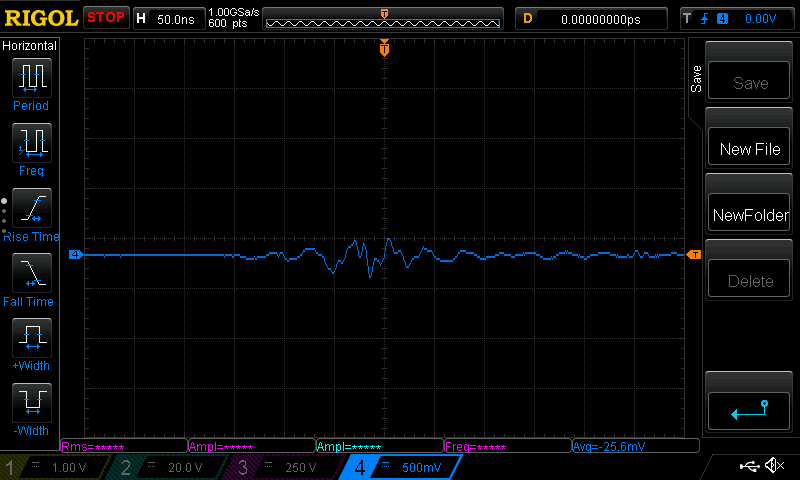
Task: Select the Fall Time measurement icon
Action: [x=32, y=273]
